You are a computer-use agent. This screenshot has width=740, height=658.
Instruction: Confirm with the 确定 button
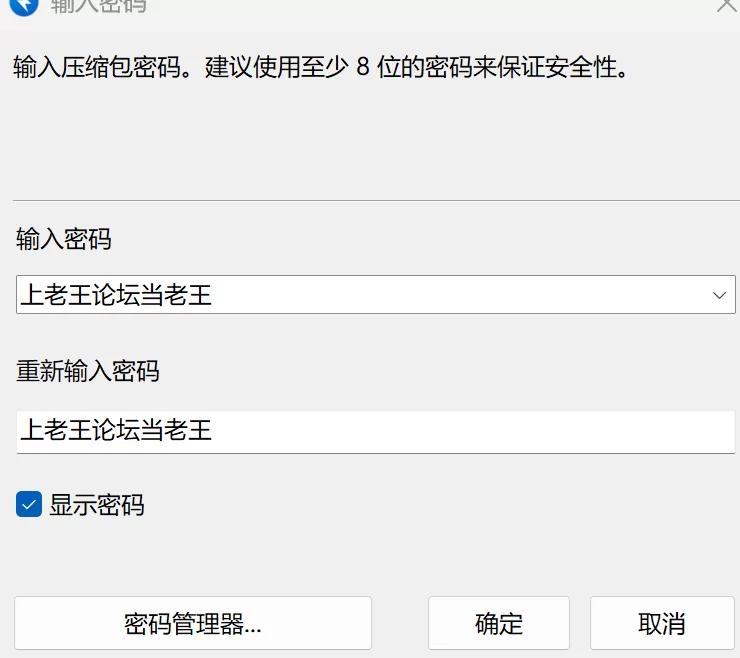(499, 623)
